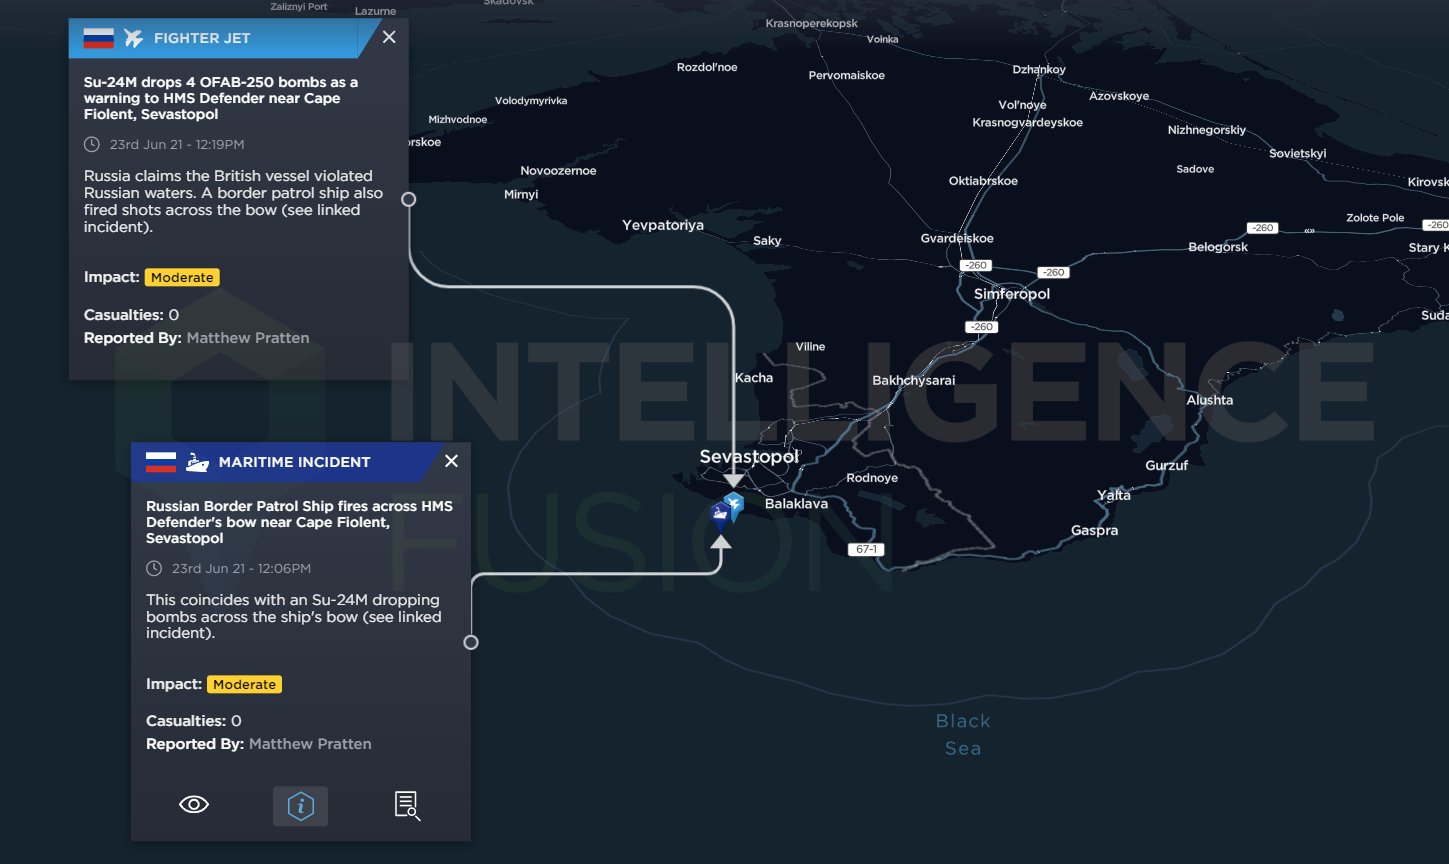Click the Volodymyrivka label on map
The width and height of the screenshot is (1449, 864).
coord(531,101)
